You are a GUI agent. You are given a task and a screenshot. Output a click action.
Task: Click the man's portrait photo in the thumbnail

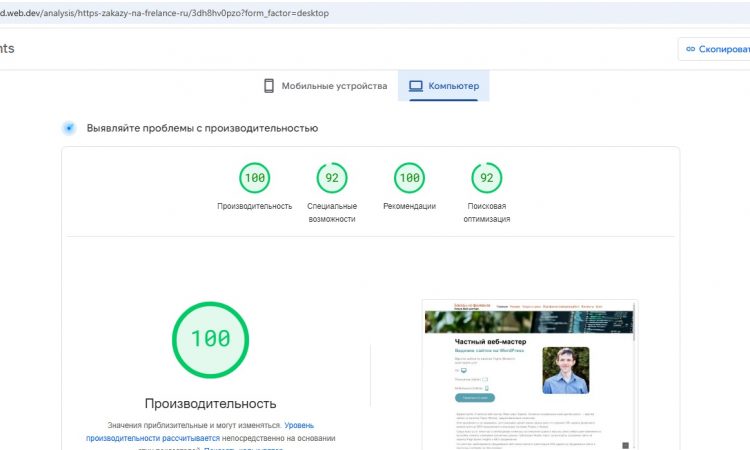[x=566, y=371]
